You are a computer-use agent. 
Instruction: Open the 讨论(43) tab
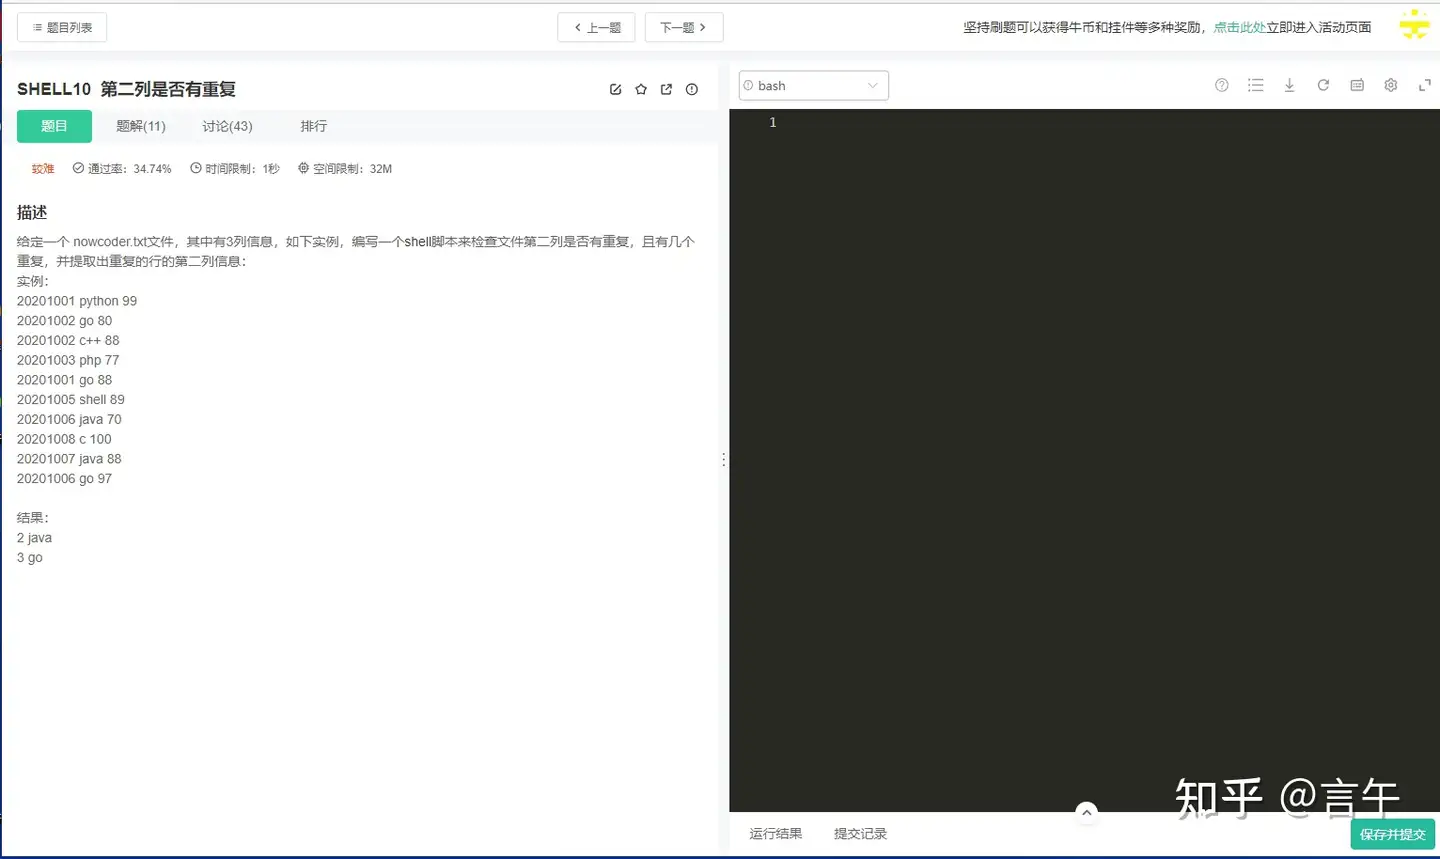[227, 126]
